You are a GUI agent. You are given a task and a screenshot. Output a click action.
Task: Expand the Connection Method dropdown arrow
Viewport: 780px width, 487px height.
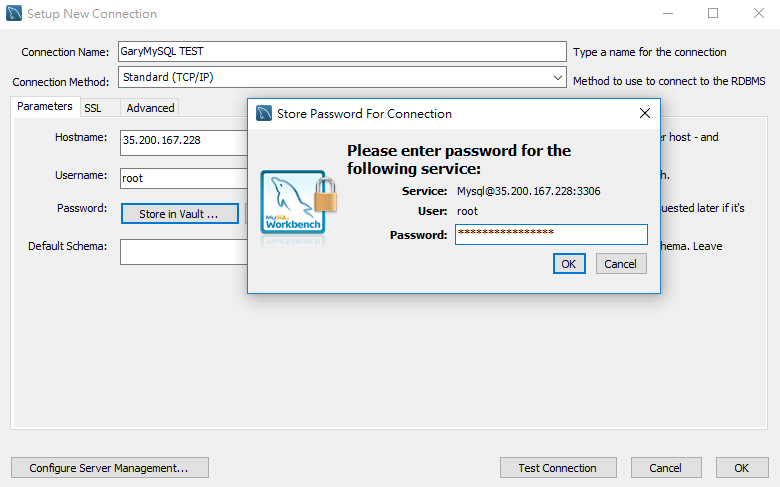558,78
